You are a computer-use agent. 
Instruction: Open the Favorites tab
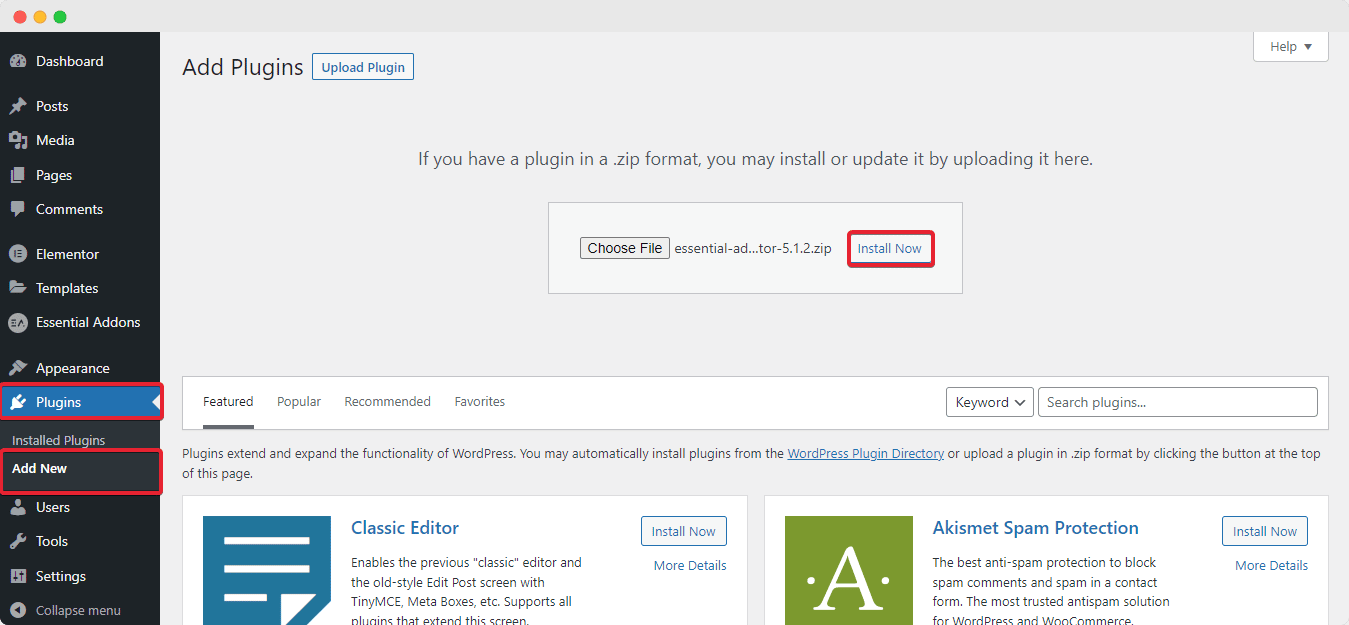479,401
